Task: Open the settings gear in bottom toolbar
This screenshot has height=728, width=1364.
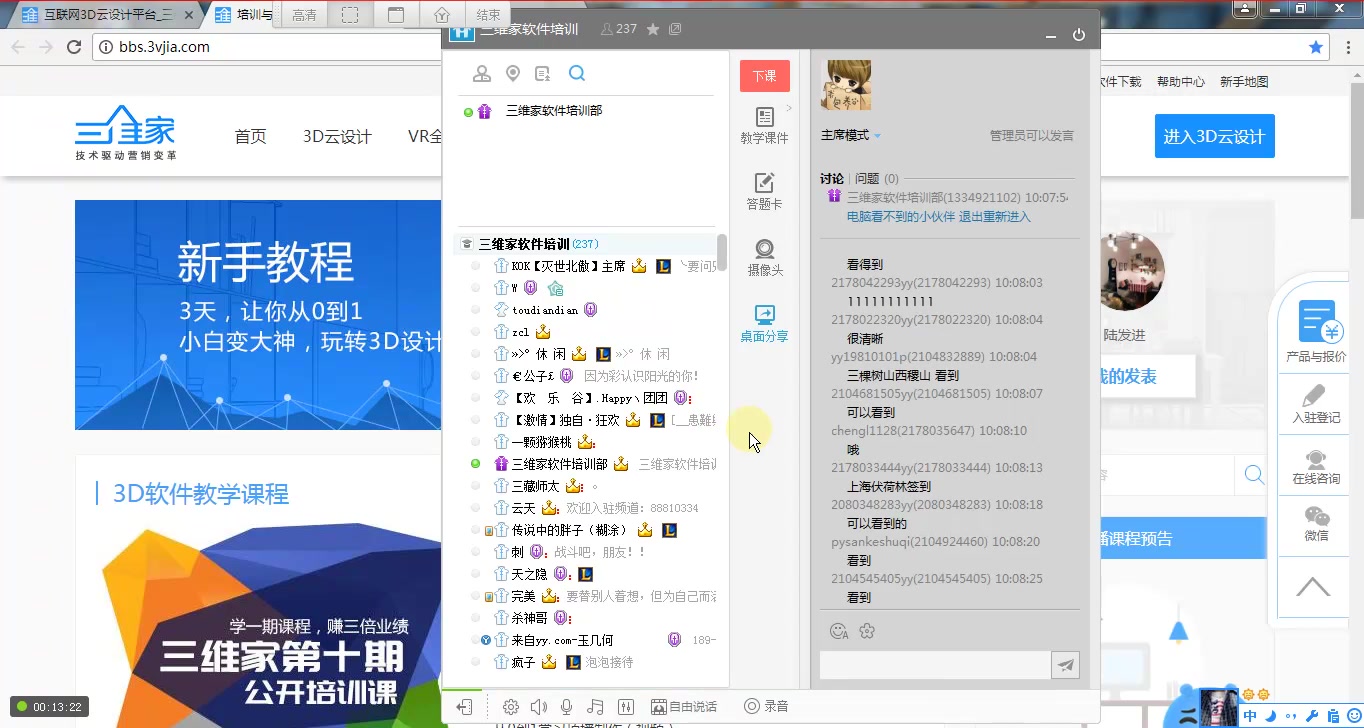Action: [x=510, y=706]
